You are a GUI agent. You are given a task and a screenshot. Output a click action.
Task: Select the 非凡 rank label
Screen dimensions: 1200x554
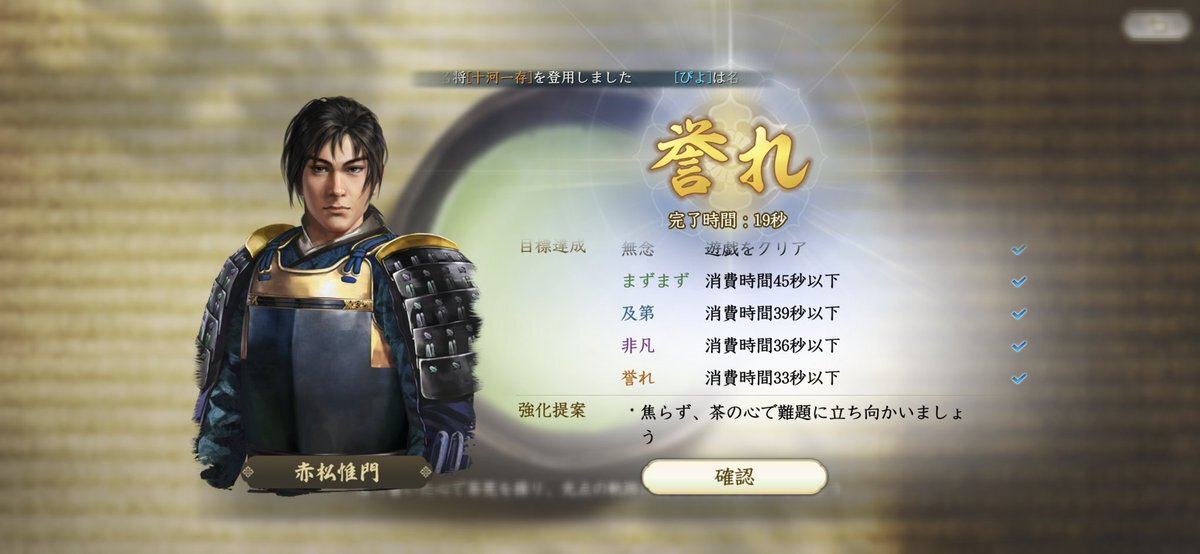coord(638,346)
